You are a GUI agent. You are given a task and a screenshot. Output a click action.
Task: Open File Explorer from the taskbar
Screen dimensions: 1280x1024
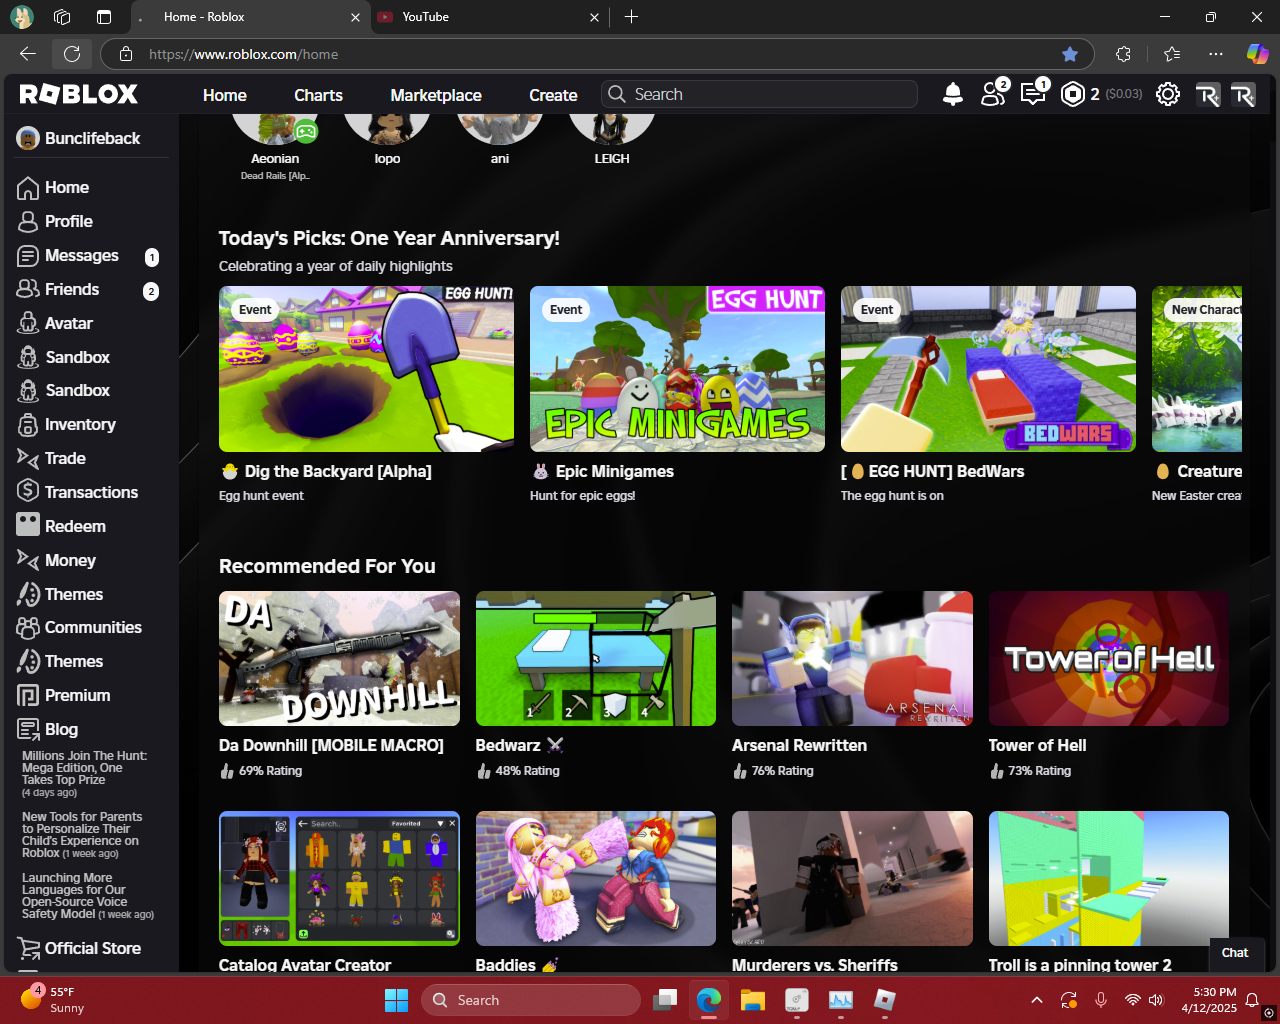[x=753, y=1000]
